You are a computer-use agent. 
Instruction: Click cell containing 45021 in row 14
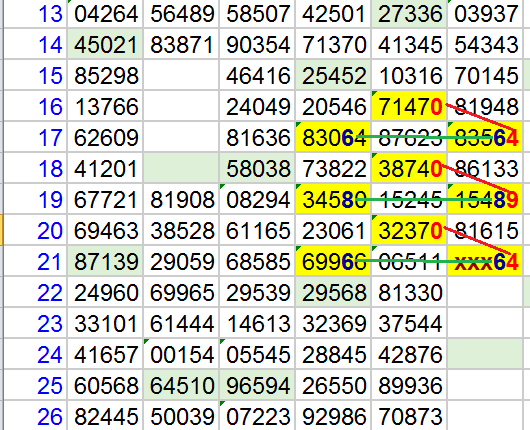point(105,44)
